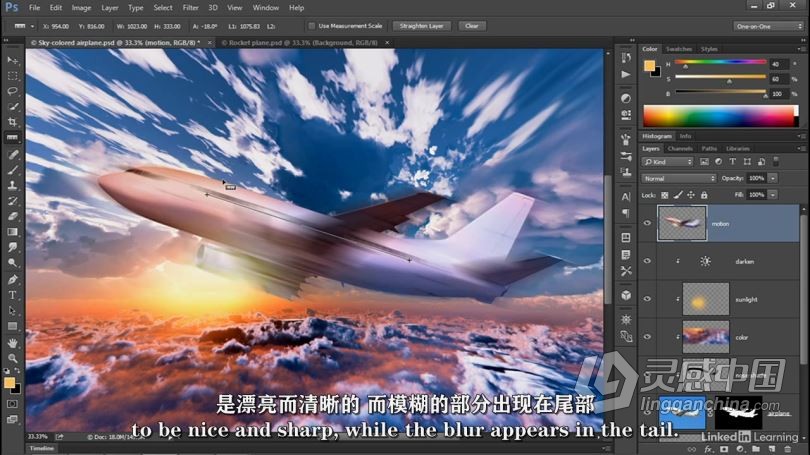This screenshot has height=455, width=810.
Task: Open the Layers panel flyout menu
Action: [x=801, y=149]
